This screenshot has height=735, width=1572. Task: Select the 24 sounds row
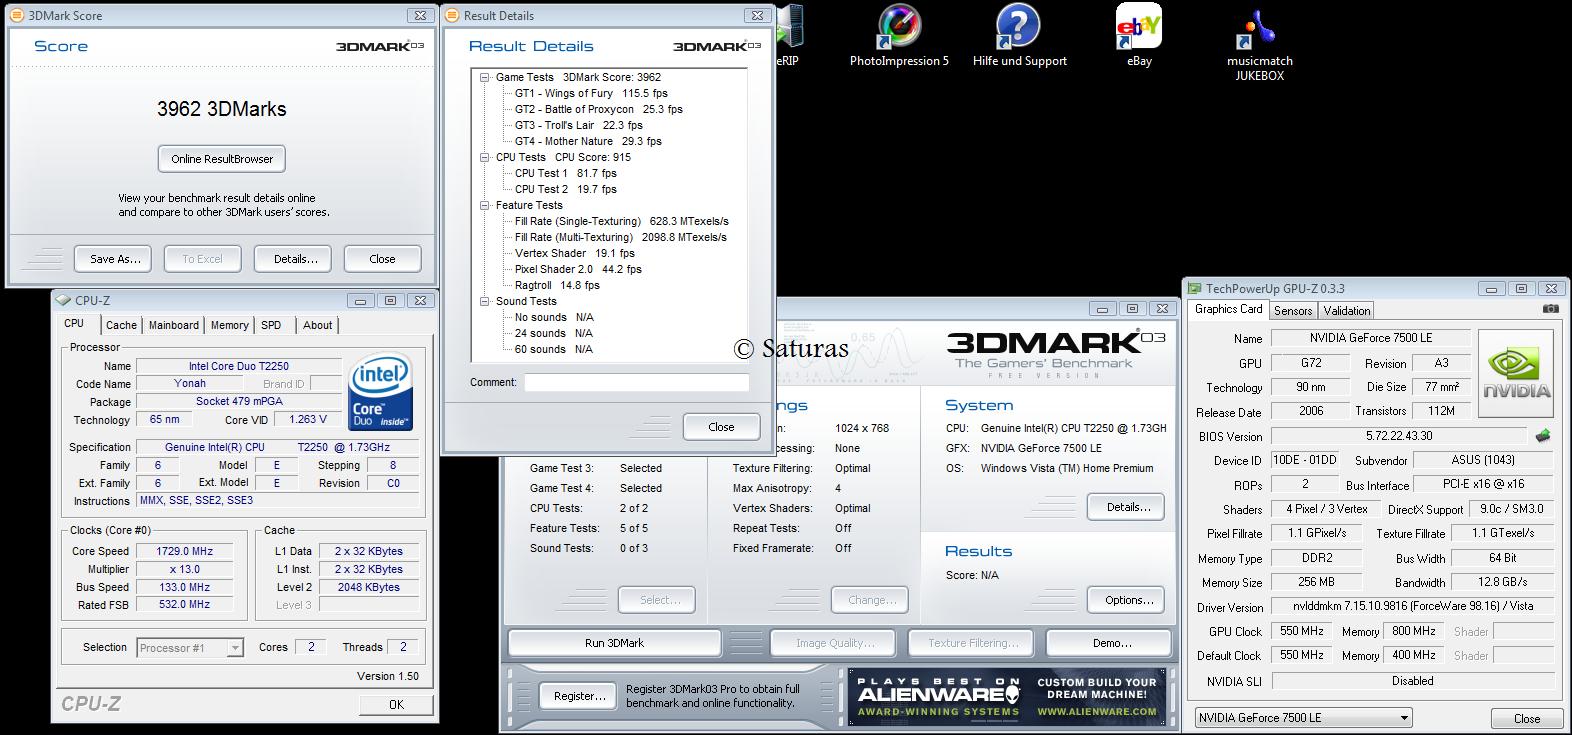553,333
